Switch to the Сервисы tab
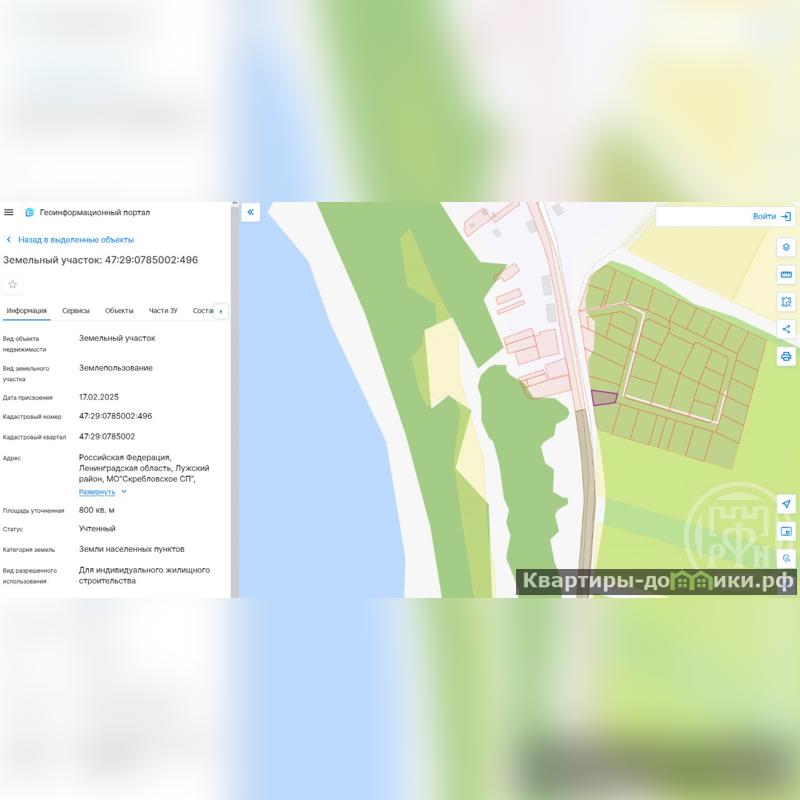Viewport: 800px width, 800px height. [x=76, y=311]
